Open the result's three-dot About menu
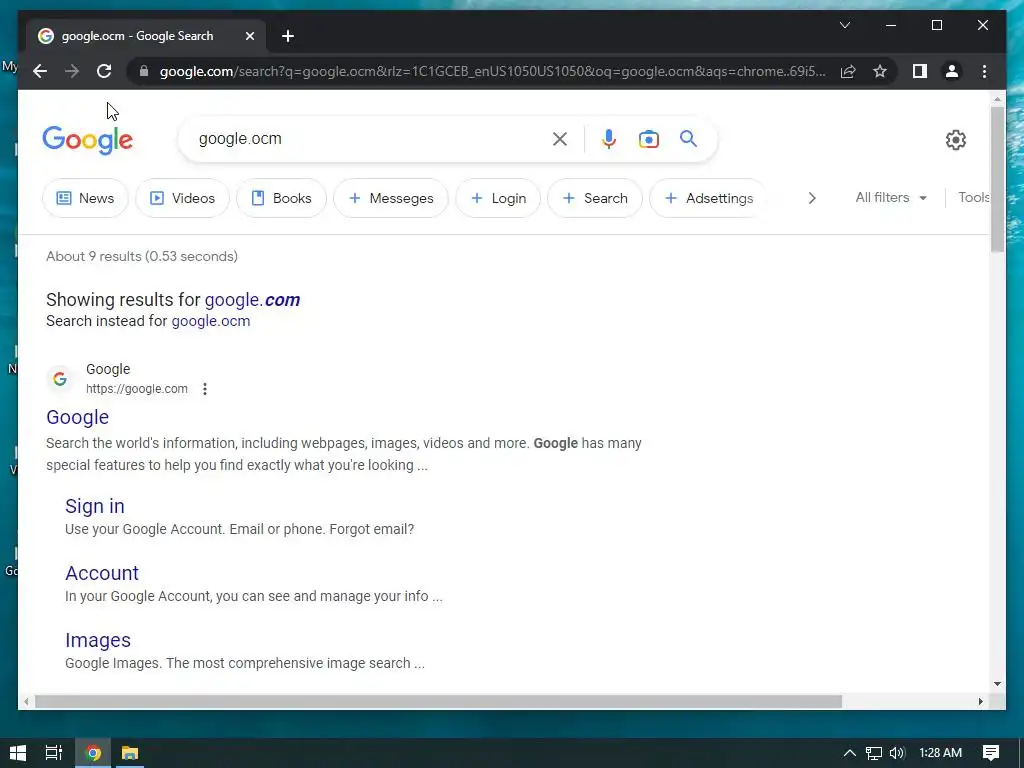The height and width of the screenshot is (768, 1024). tap(204, 389)
